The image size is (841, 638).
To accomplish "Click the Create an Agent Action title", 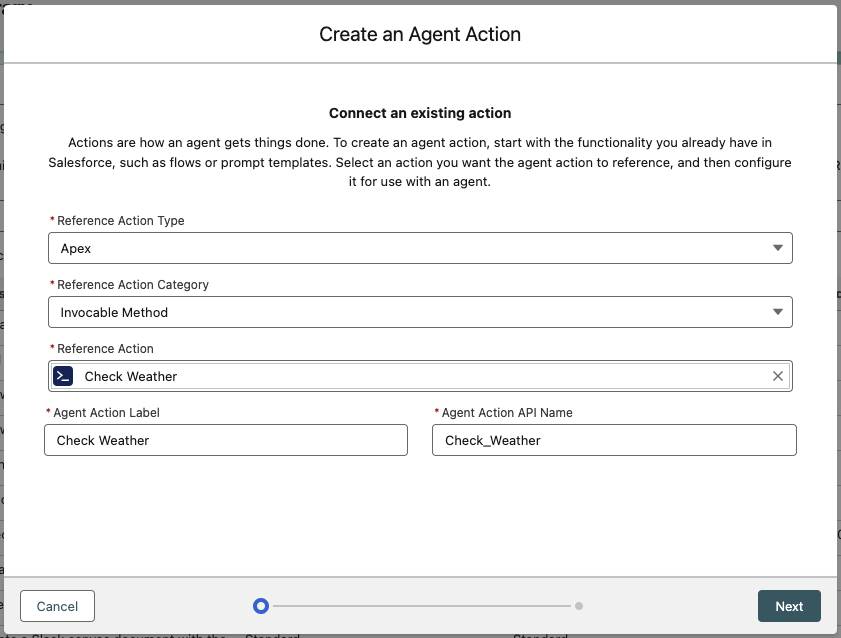I will click(x=420, y=34).
